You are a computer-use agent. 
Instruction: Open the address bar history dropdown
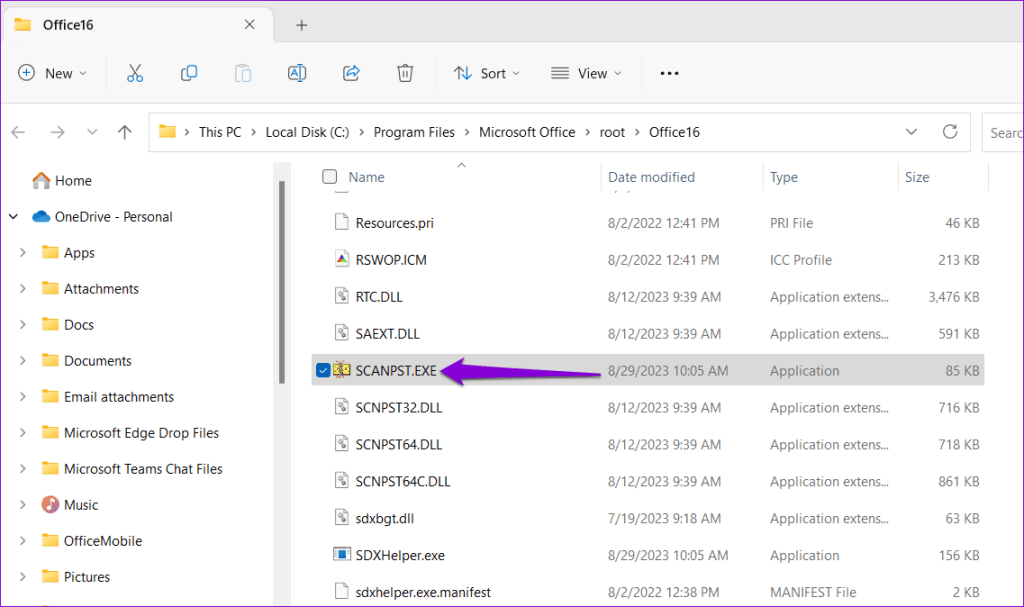pos(911,132)
